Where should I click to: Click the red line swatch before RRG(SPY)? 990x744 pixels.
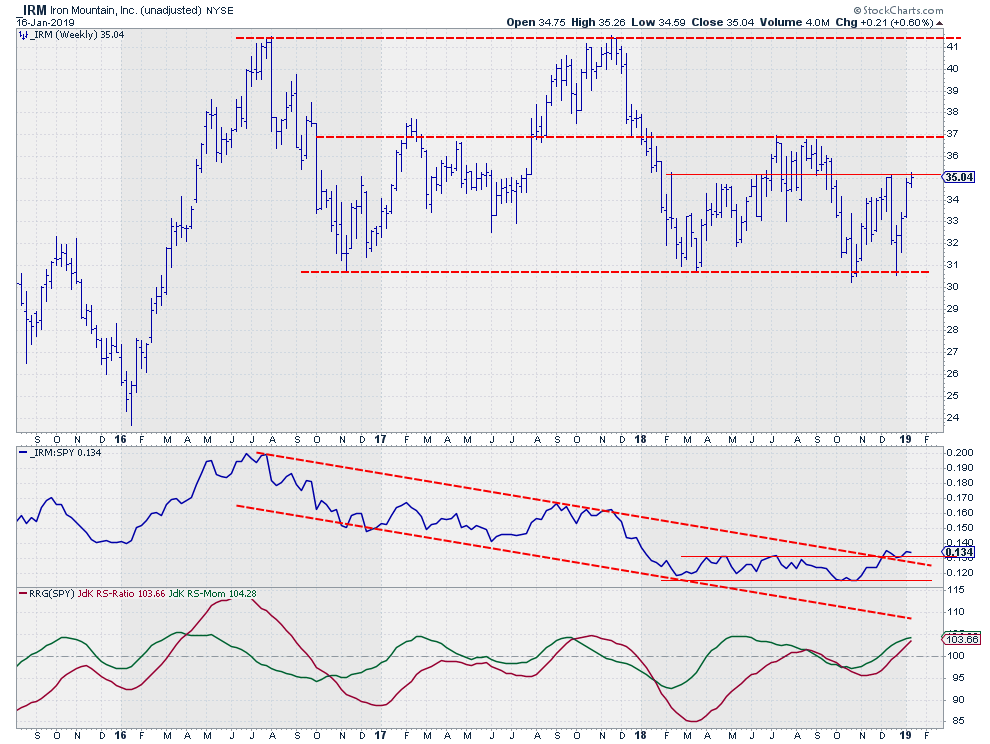coord(23,594)
